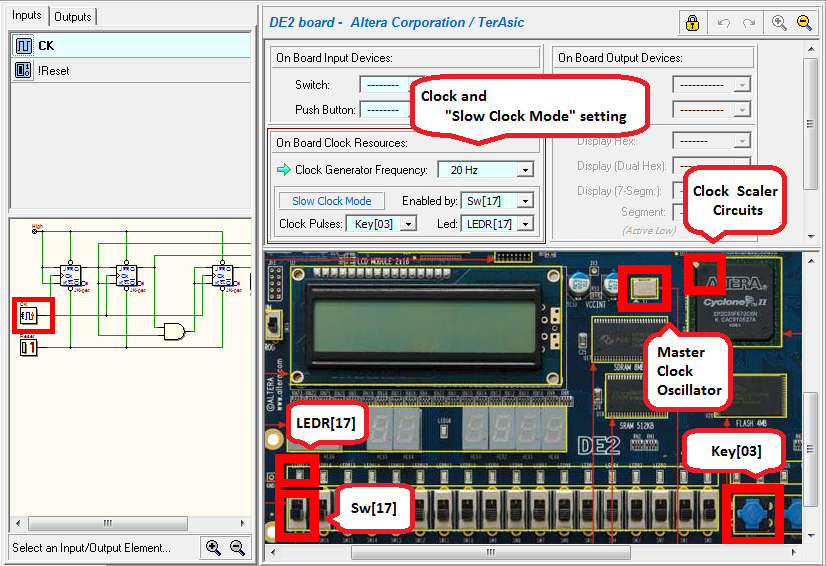The image size is (826, 566).
Task: Click the settings panel scrollbar up arrow
Action: click(811, 49)
